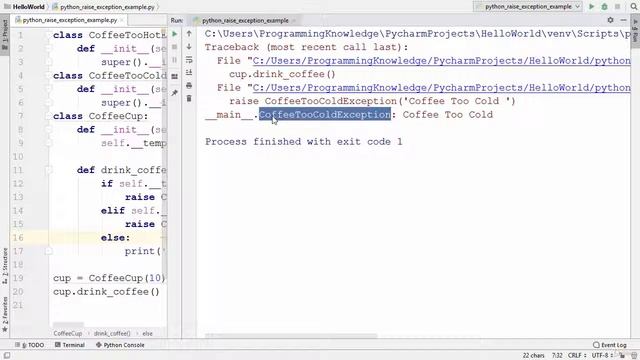
Task: Click the inspection profile icon beside the lock
Action: pyautogui.click(x=634, y=356)
